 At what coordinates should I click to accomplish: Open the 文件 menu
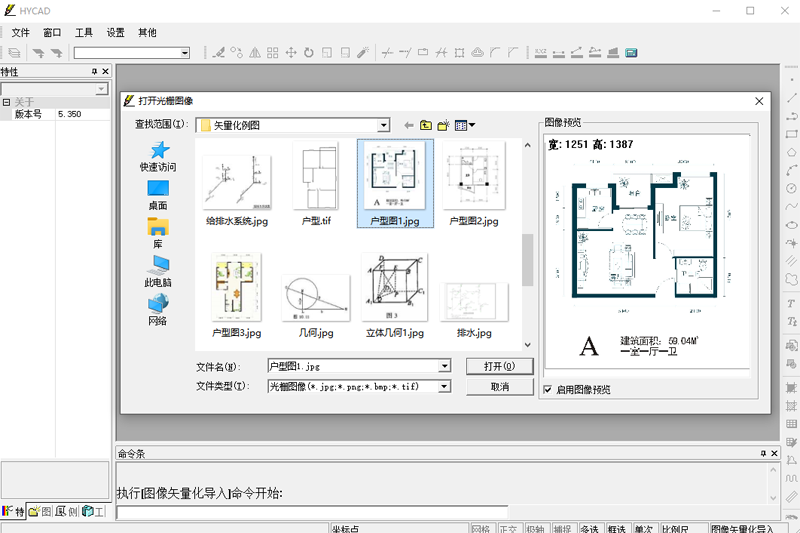(20, 32)
